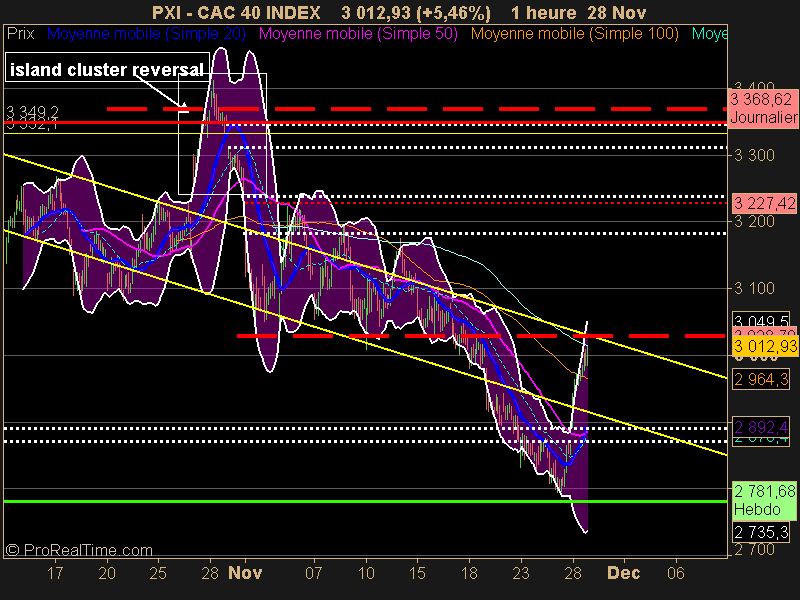Select the Prix legend label
800x600 pixels.
click(x=21, y=34)
